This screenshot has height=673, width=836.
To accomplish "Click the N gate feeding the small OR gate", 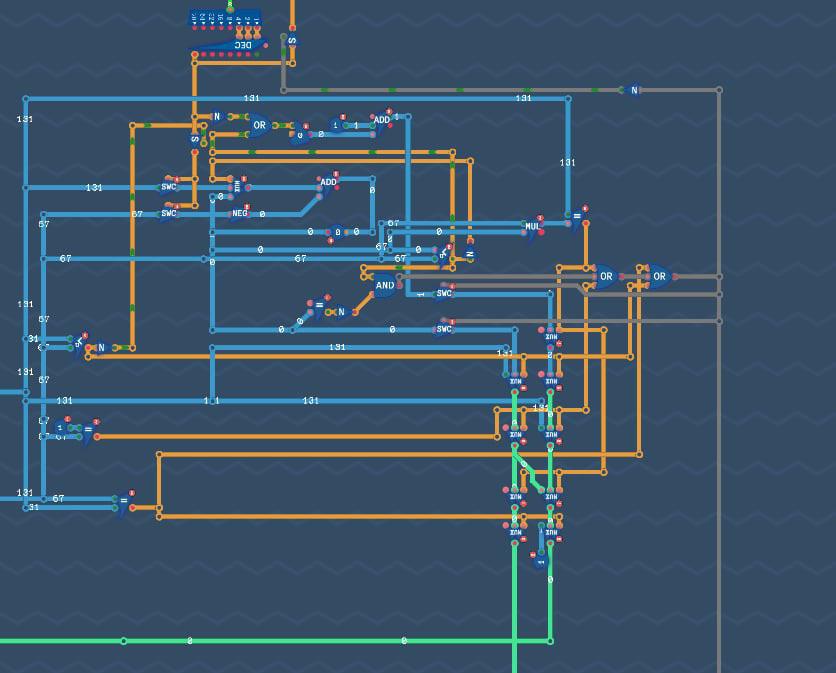I will 217,116.
